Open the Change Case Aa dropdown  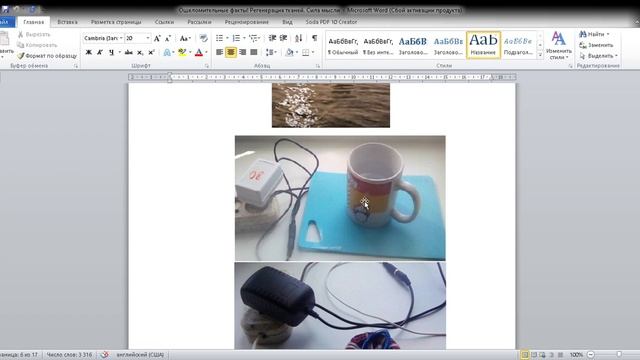coord(185,38)
